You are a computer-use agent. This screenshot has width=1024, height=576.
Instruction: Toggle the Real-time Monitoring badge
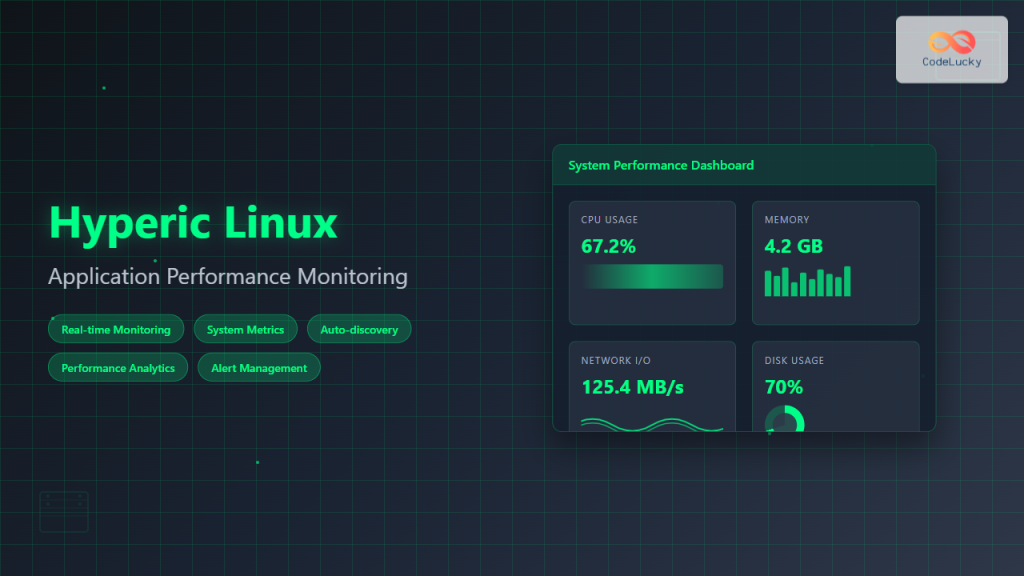pyautogui.click(x=115, y=328)
